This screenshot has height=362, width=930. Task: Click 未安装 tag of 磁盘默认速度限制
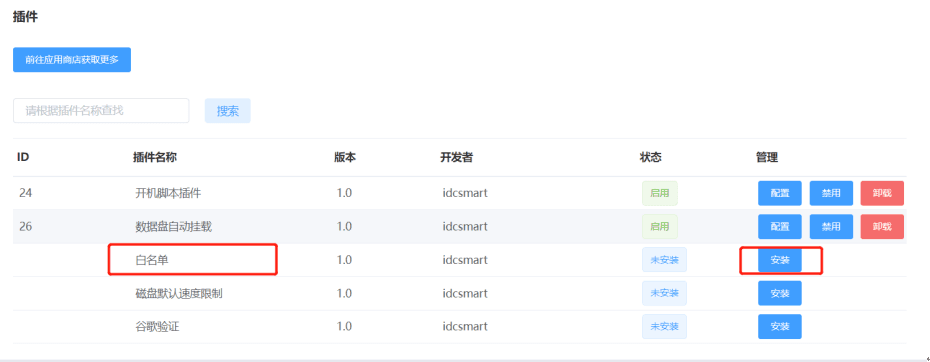click(x=664, y=293)
